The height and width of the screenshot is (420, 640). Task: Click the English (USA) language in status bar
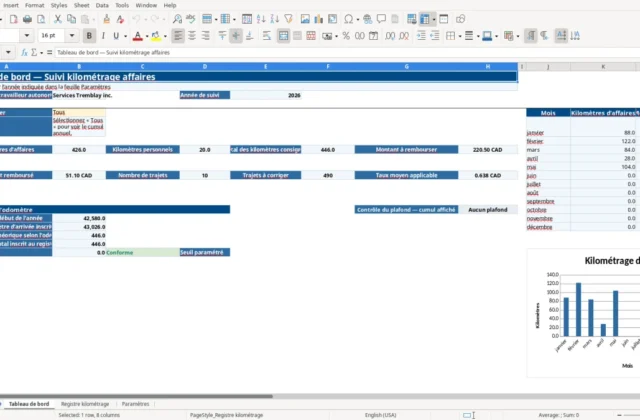point(380,415)
